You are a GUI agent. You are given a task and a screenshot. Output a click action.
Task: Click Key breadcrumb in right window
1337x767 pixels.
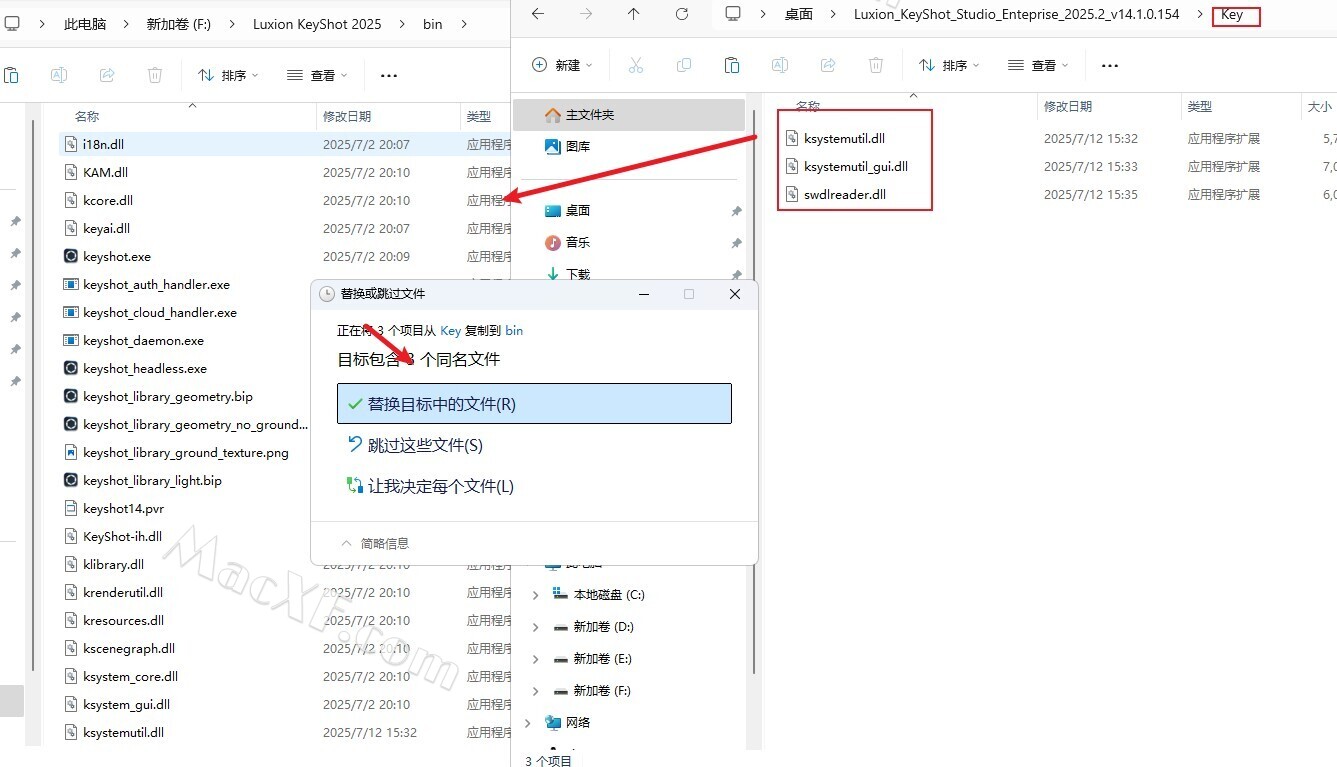[x=1232, y=15]
